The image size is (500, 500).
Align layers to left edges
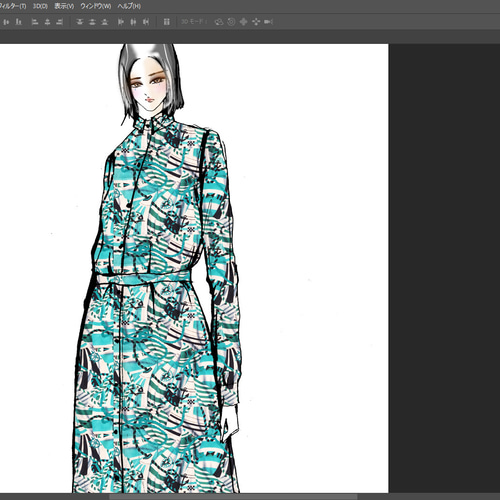[35, 22]
